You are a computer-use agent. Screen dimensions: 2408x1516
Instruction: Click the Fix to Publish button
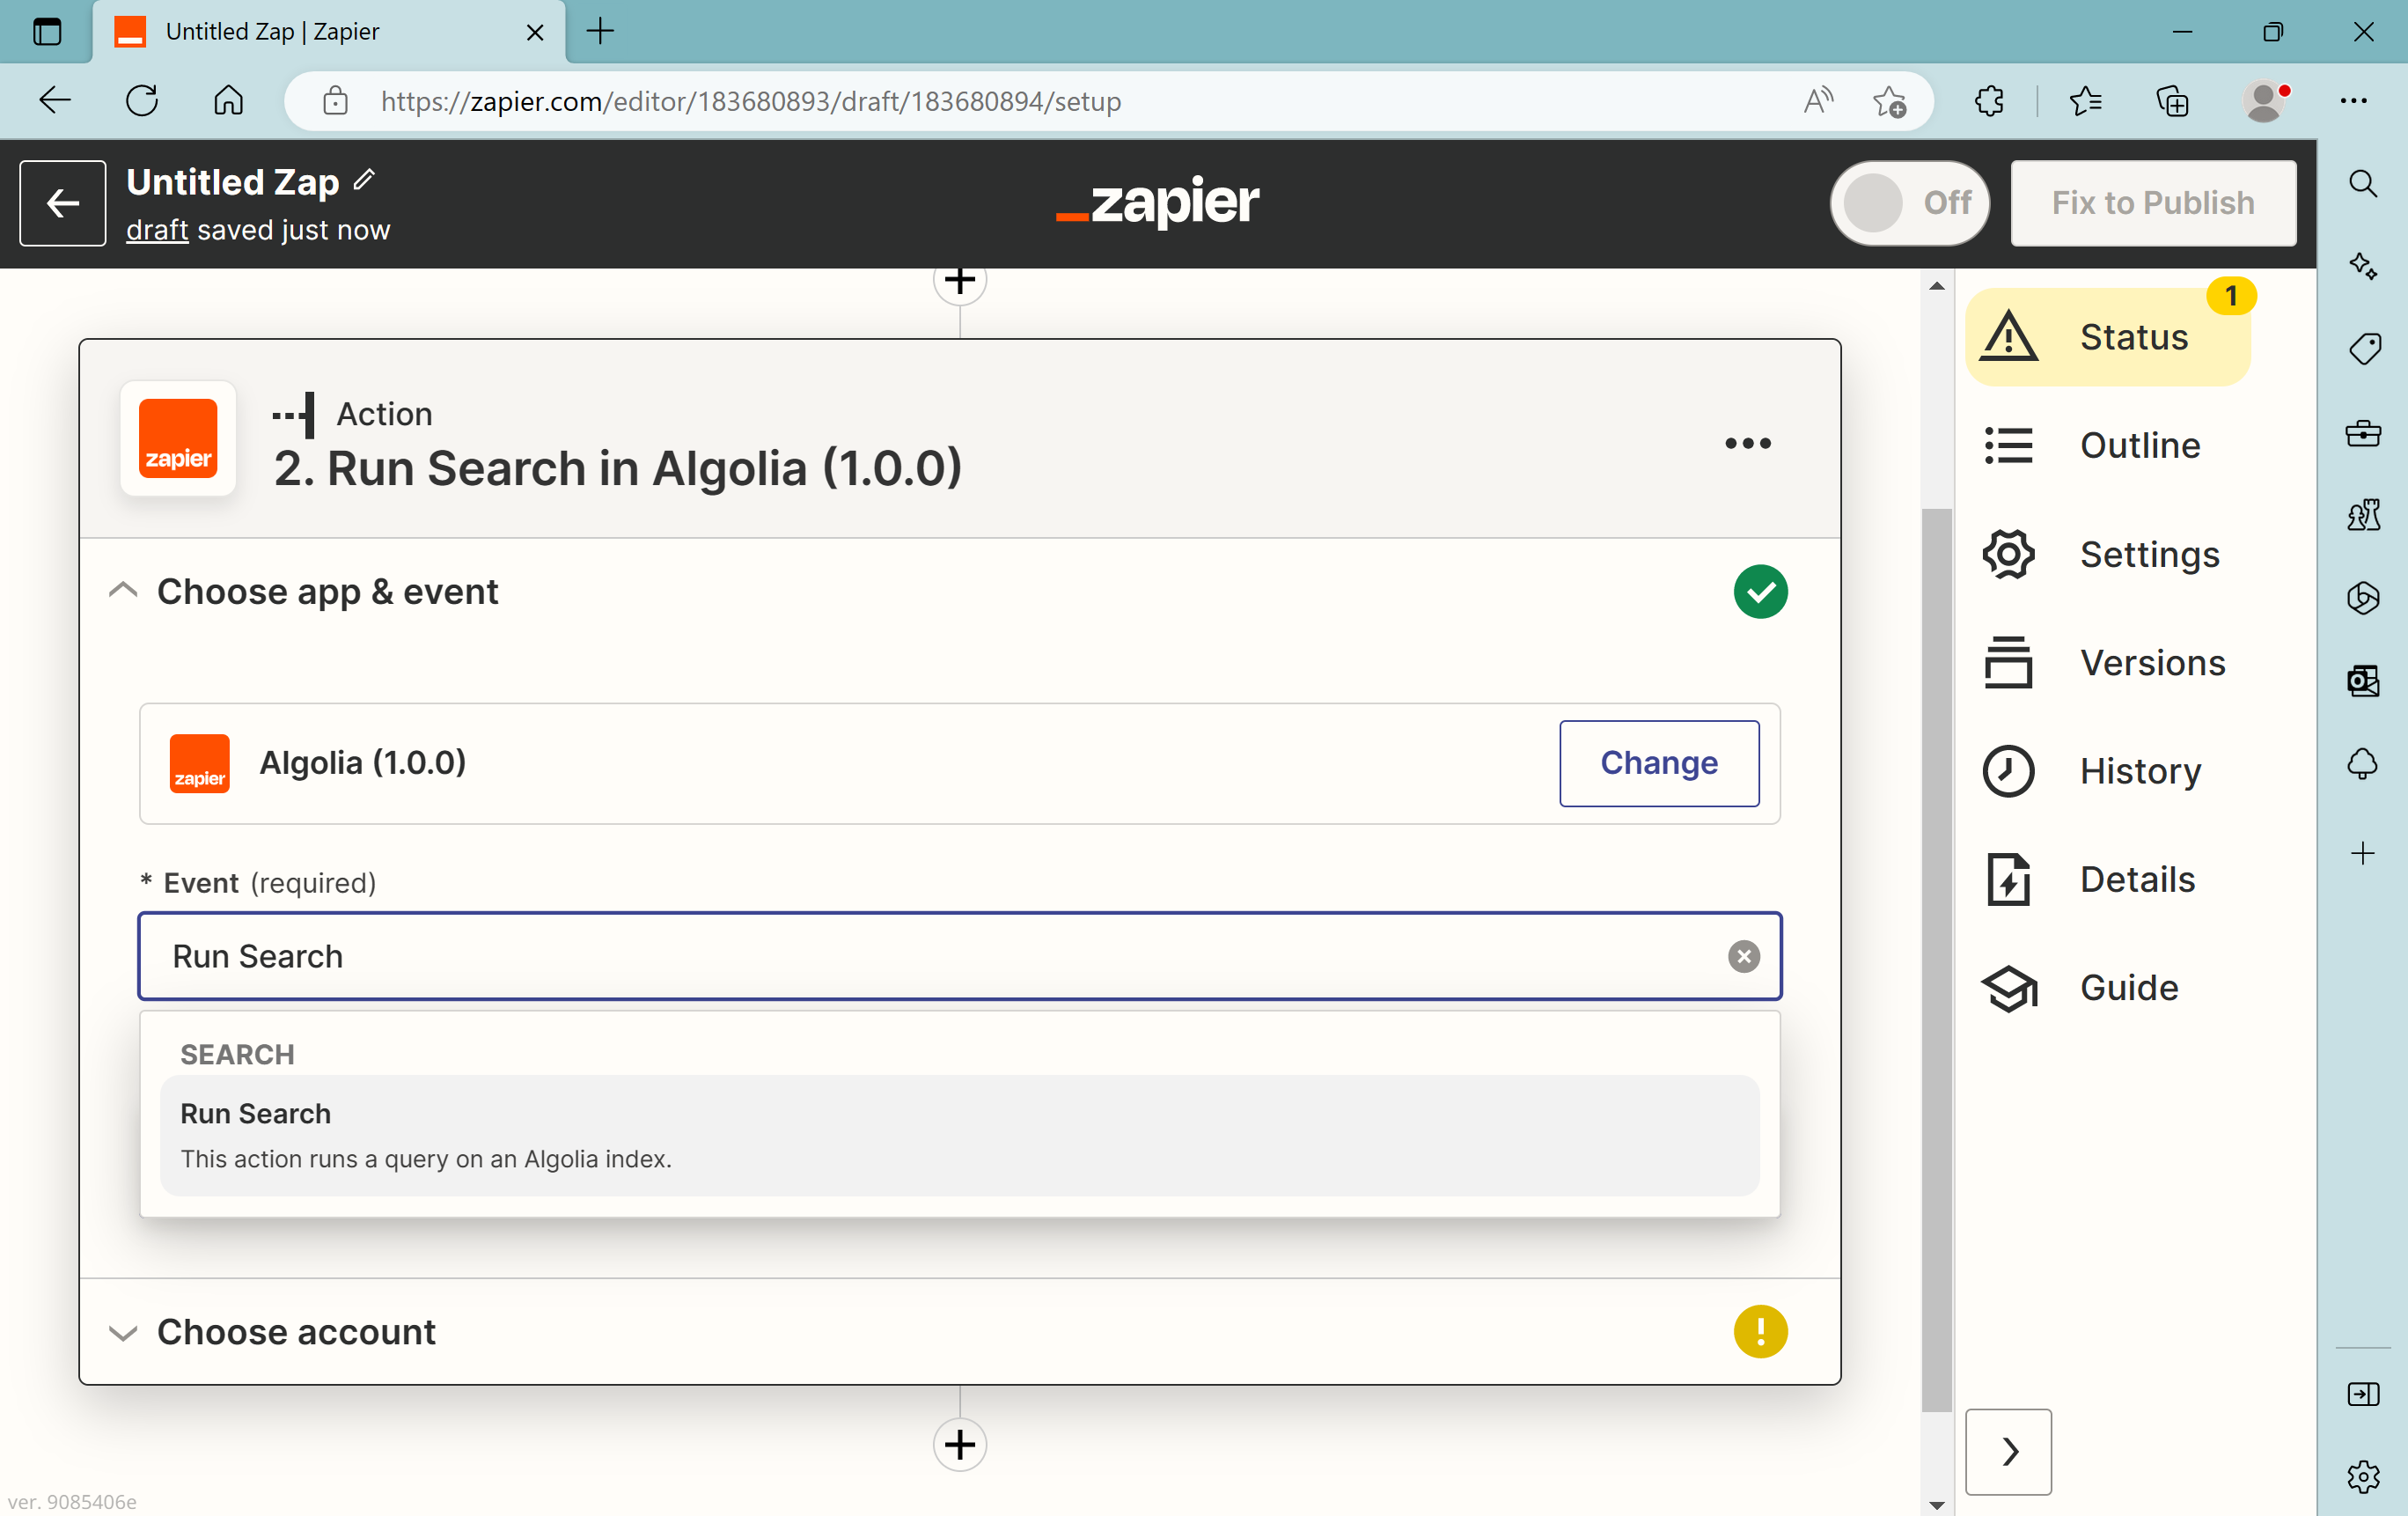pos(2153,203)
